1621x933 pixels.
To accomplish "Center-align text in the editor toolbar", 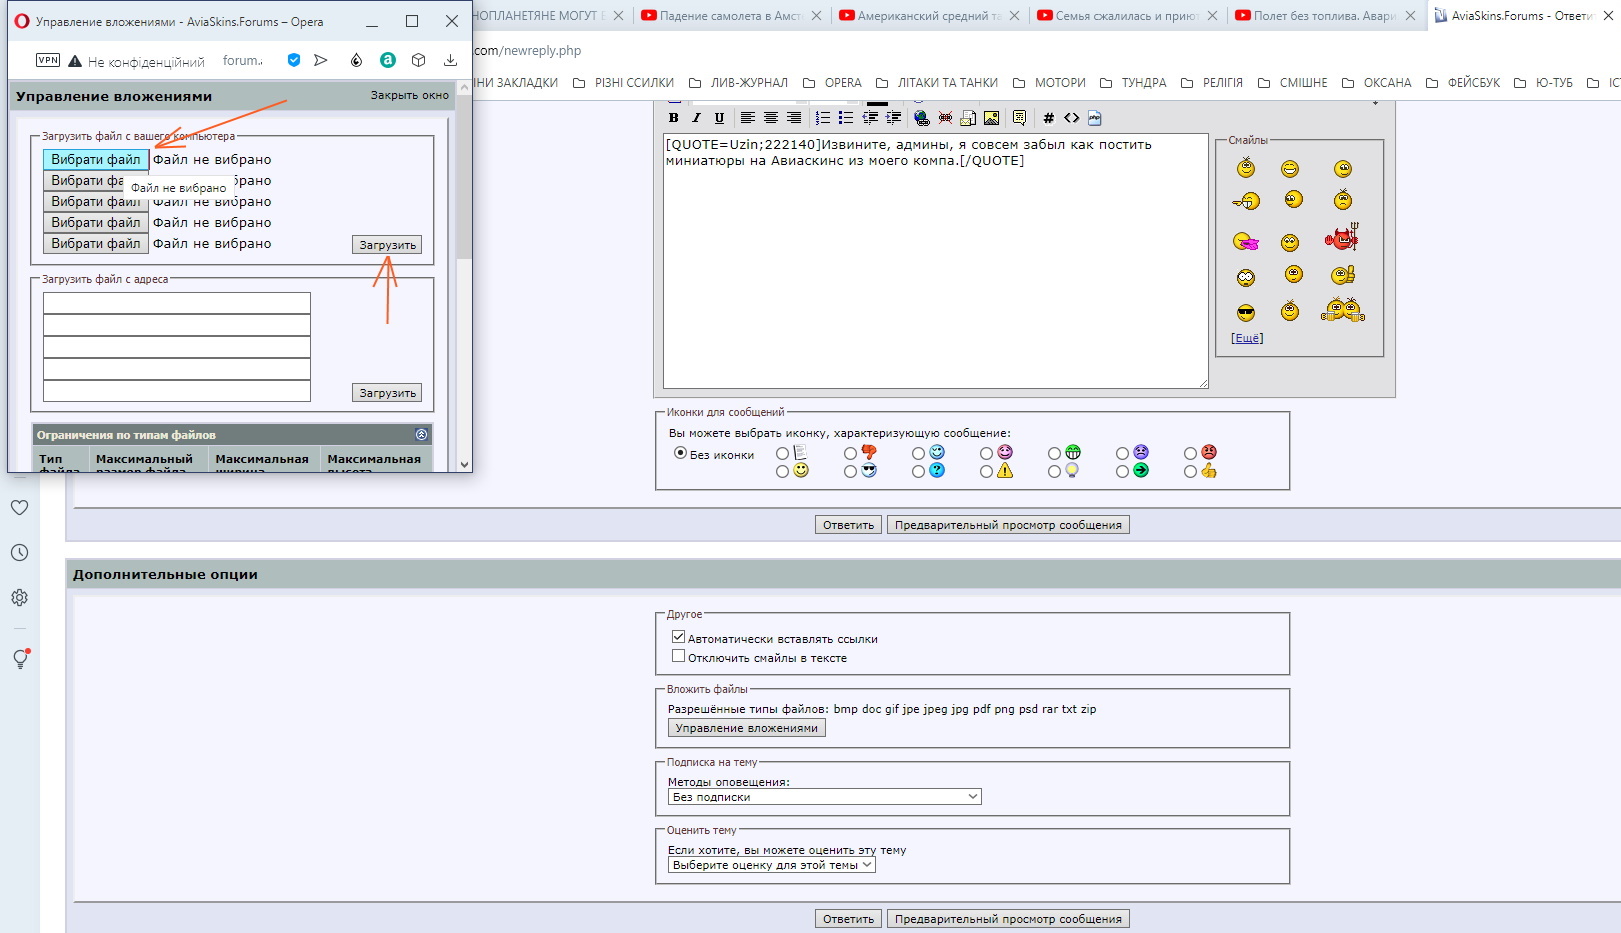I will pyautogui.click(x=770, y=118).
